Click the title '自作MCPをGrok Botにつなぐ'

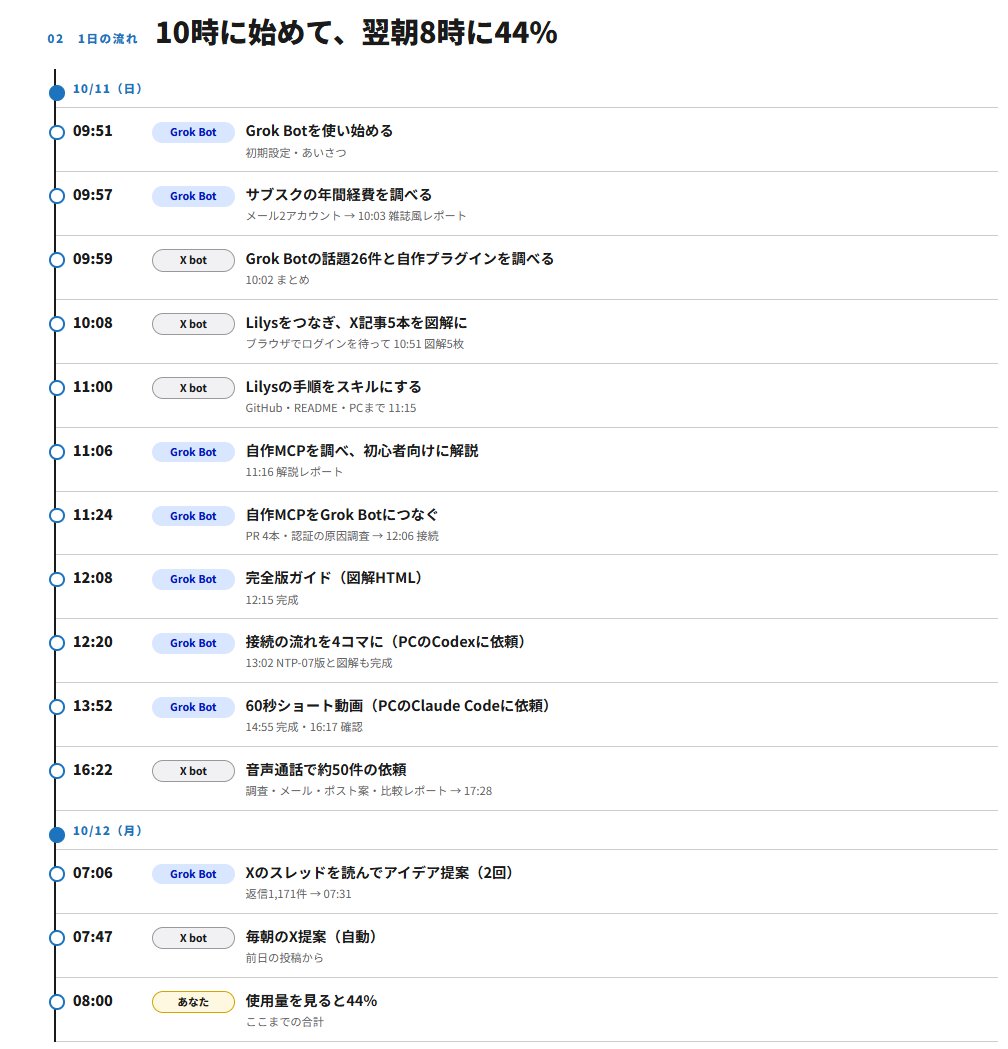click(342, 514)
